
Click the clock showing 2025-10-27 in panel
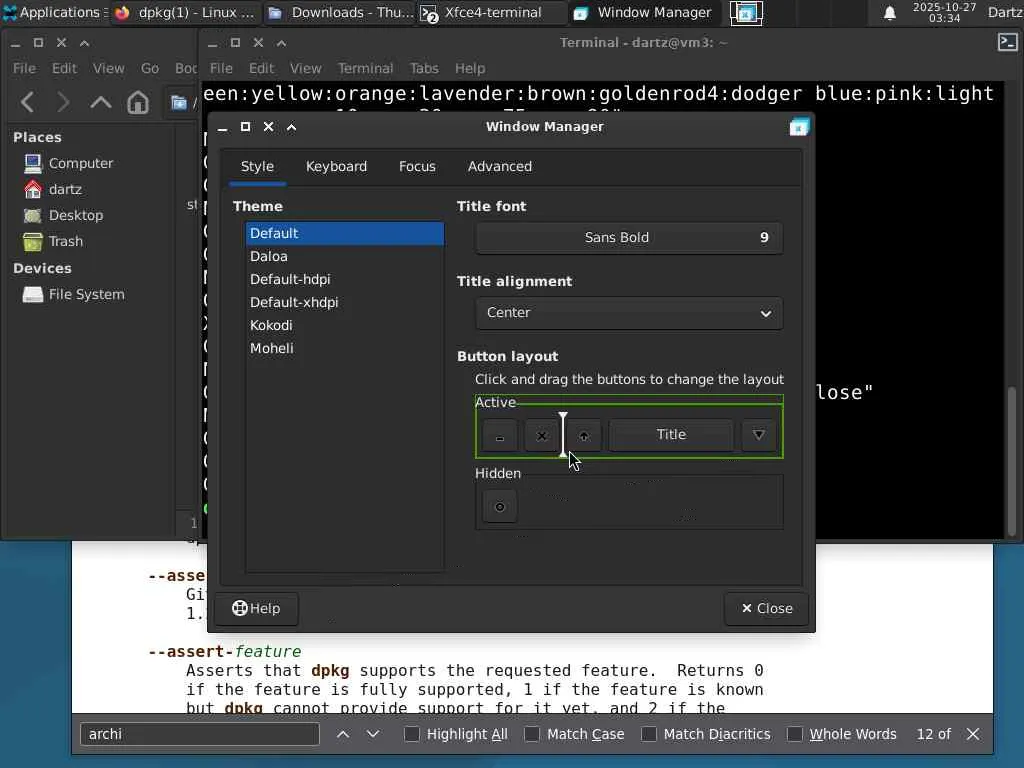coord(944,12)
